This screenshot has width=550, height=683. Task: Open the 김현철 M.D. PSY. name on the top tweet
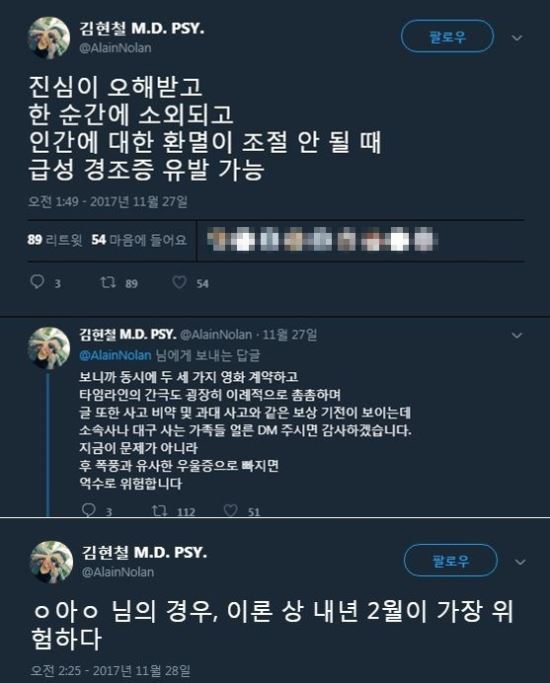point(142,29)
